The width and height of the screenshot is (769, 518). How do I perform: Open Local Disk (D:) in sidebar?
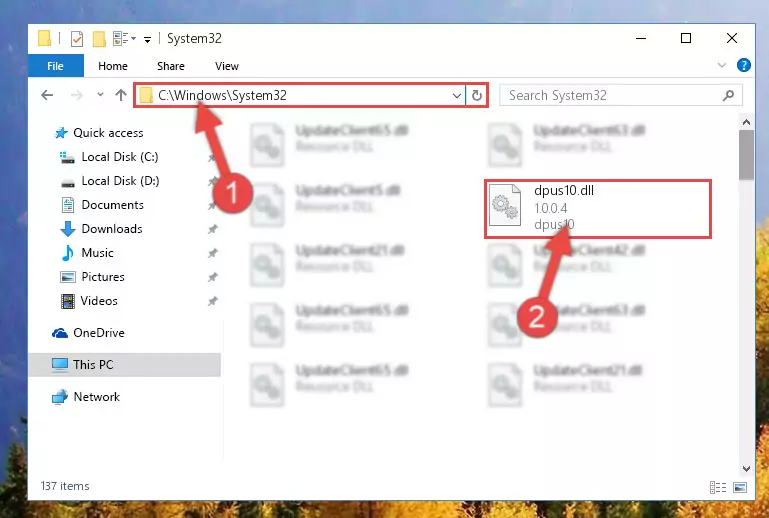tap(120, 181)
